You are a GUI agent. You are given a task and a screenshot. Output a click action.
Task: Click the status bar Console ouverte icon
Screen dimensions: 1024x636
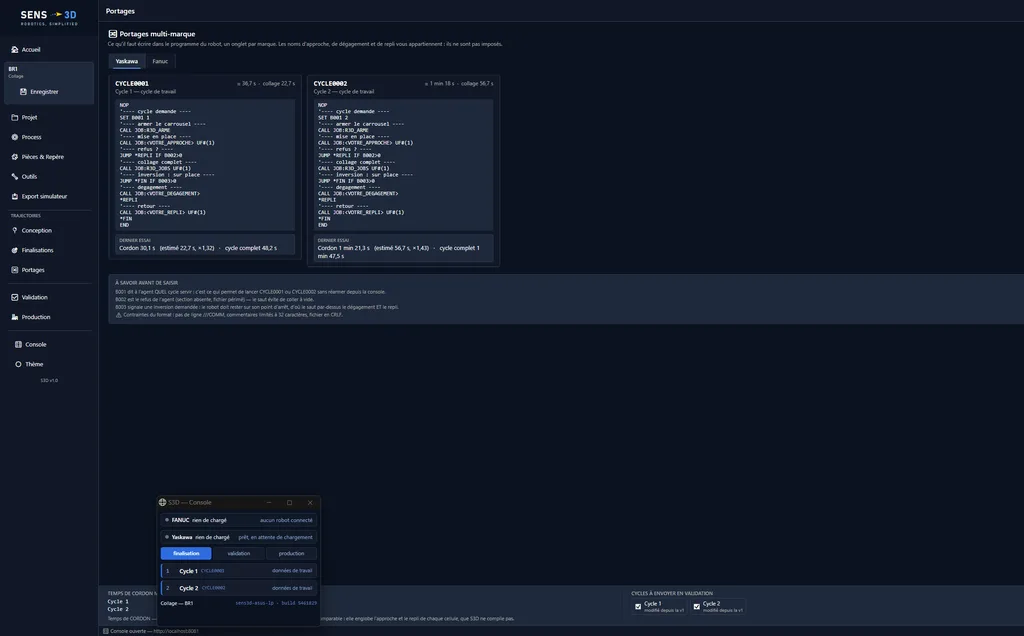tap(105, 631)
